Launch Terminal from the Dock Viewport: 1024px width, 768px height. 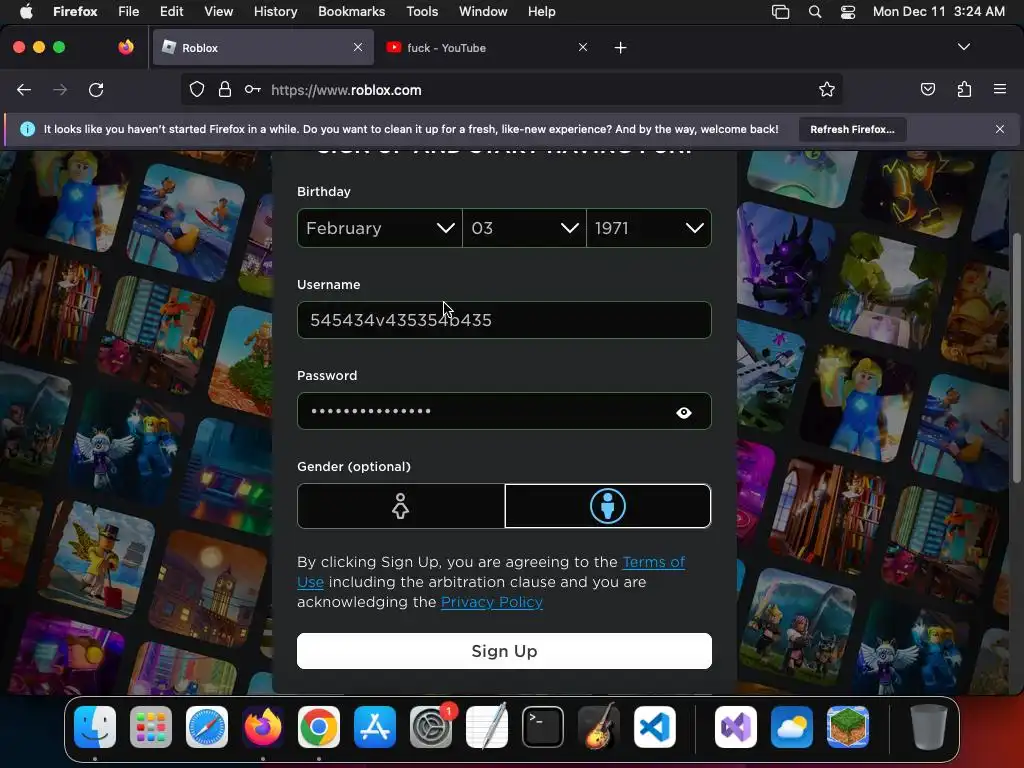point(543,727)
